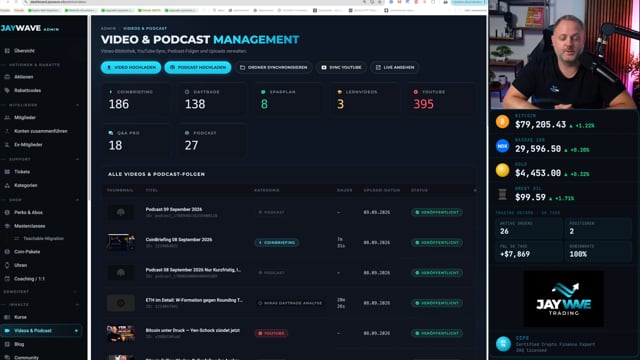Open the Mitglieder sidebar icon
The width and height of the screenshot is (640, 360).
[x=7, y=118]
